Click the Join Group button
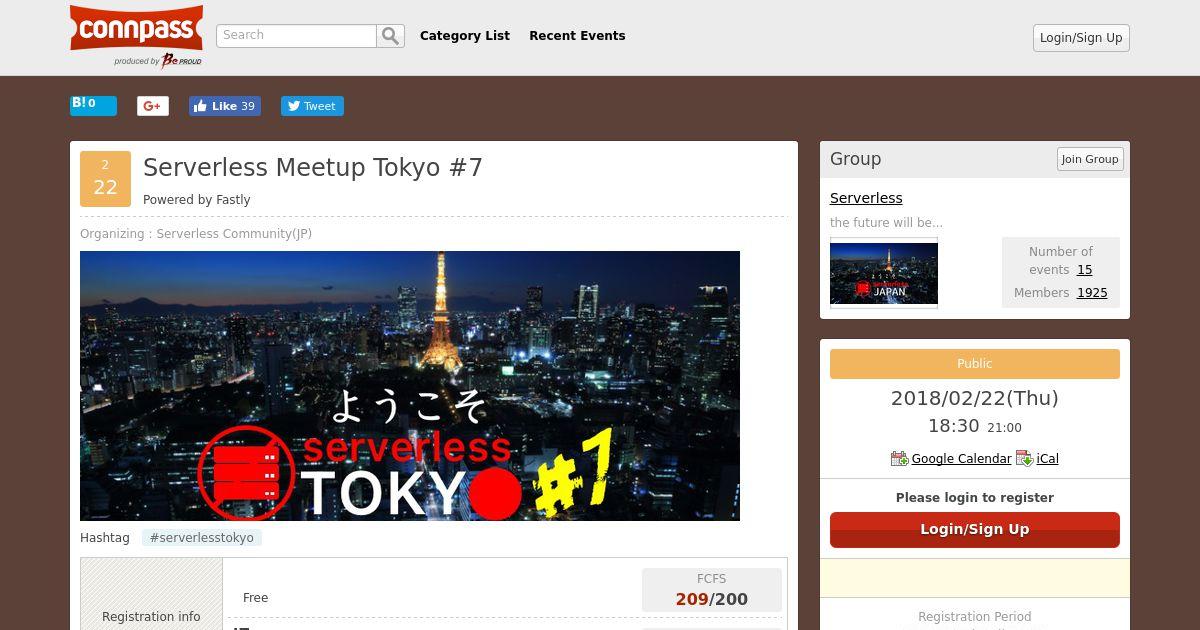This screenshot has width=1200, height=630. 1090,159
